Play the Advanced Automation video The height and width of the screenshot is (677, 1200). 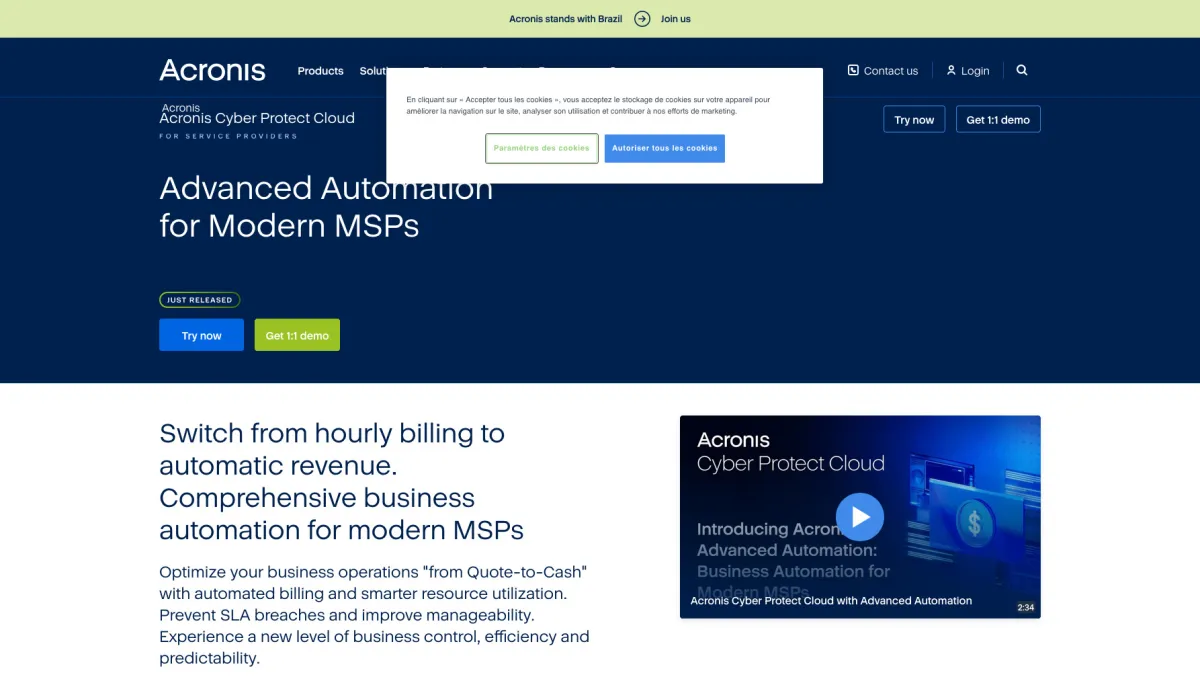click(x=860, y=517)
